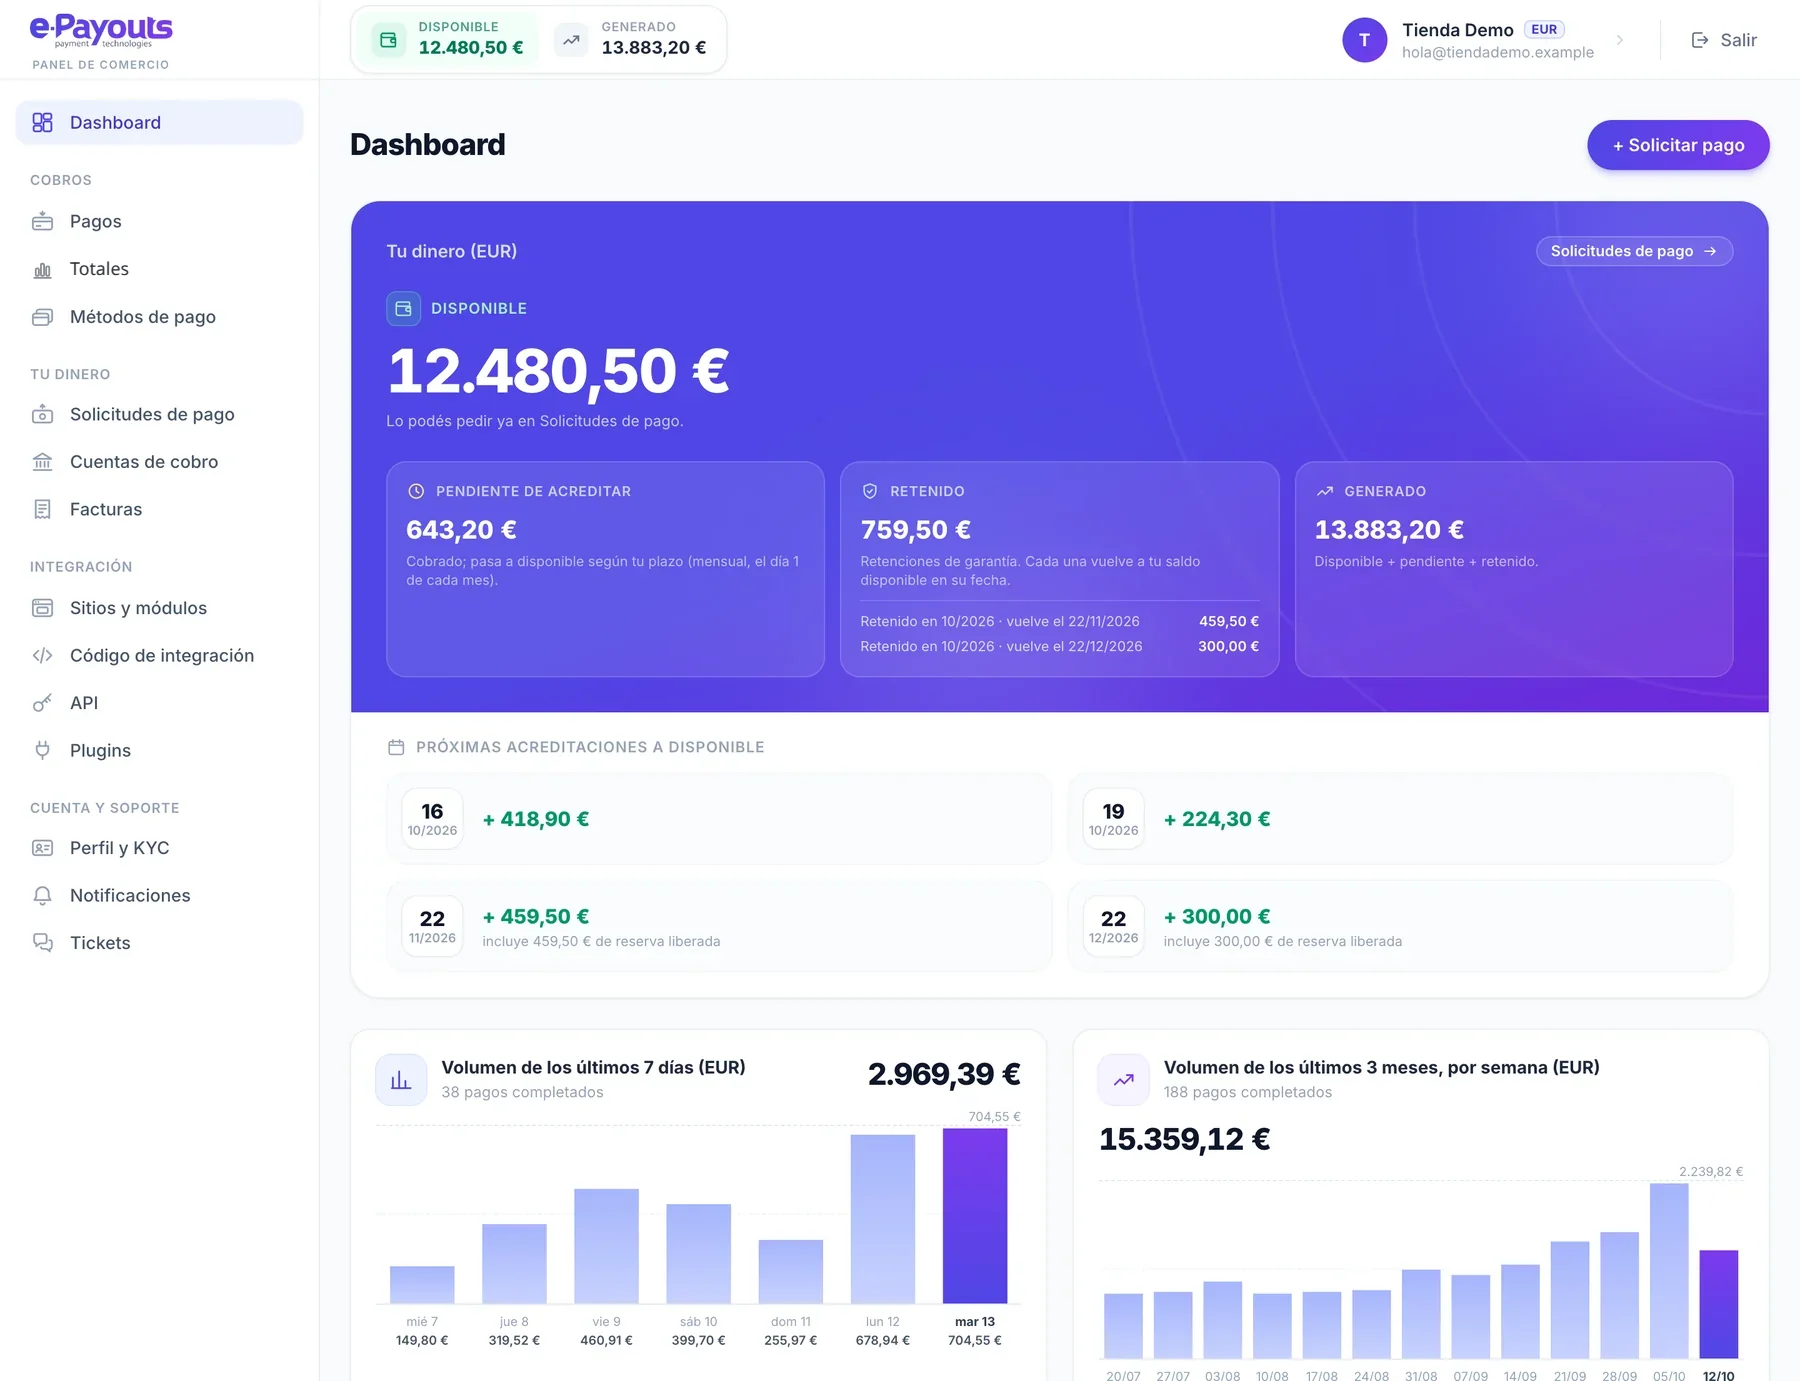Select the lun 12 bar in 7-day chart
This screenshot has width=1800, height=1381.
tap(883, 1219)
